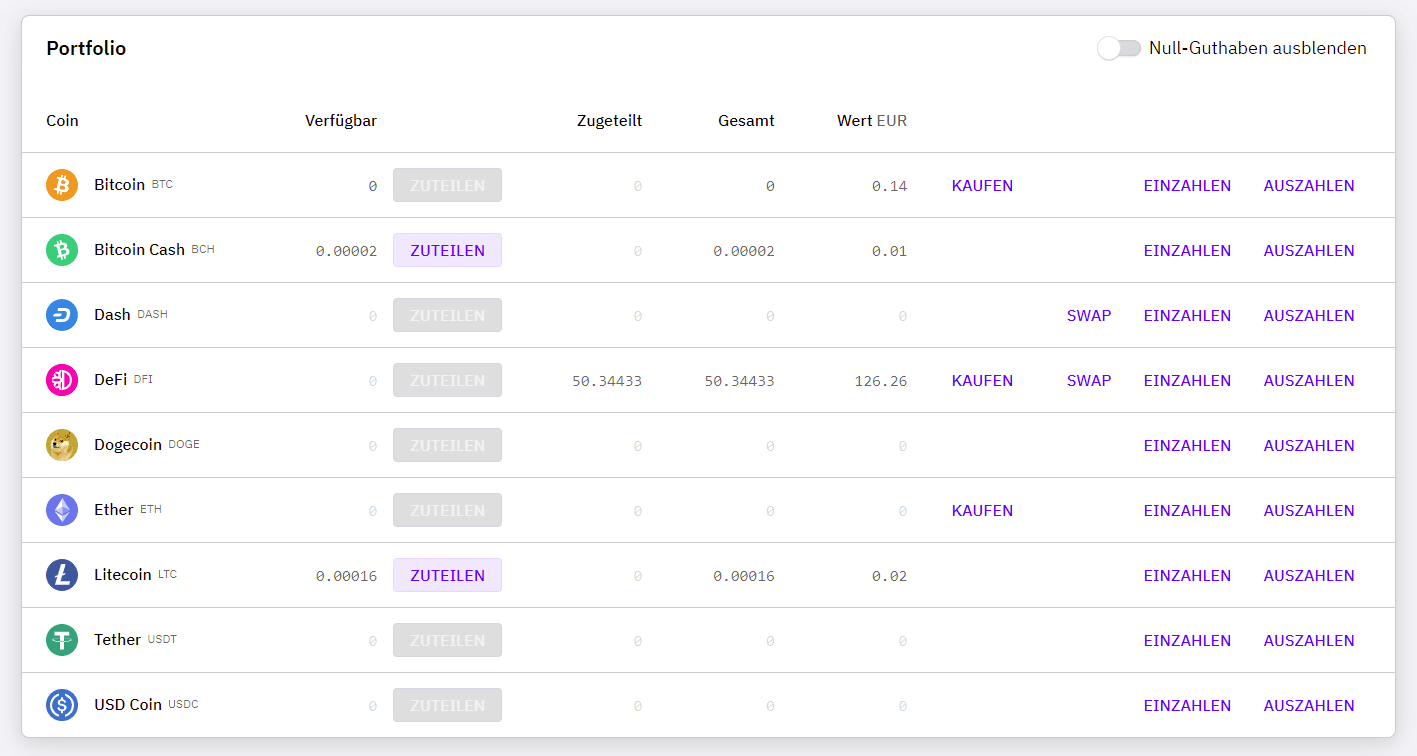Open SWAP for Dash
Image resolution: width=1417 pixels, height=756 pixels.
pos(1089,316)
